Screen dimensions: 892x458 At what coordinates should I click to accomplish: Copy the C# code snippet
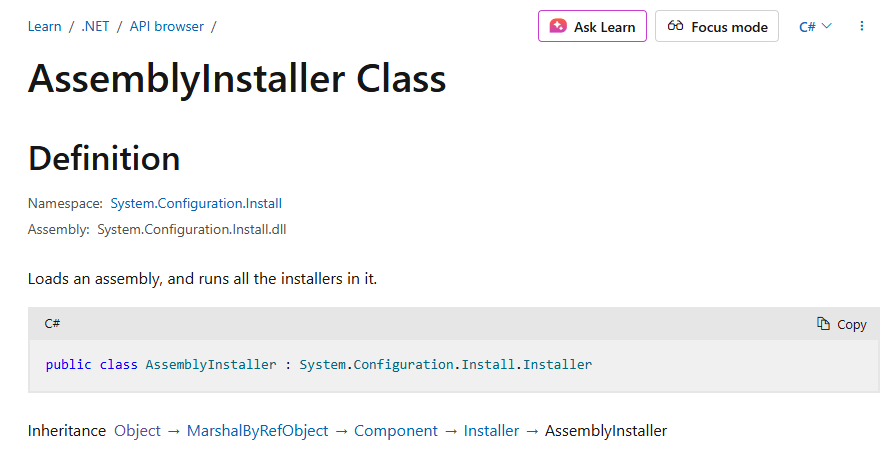(x=841, y=324)
